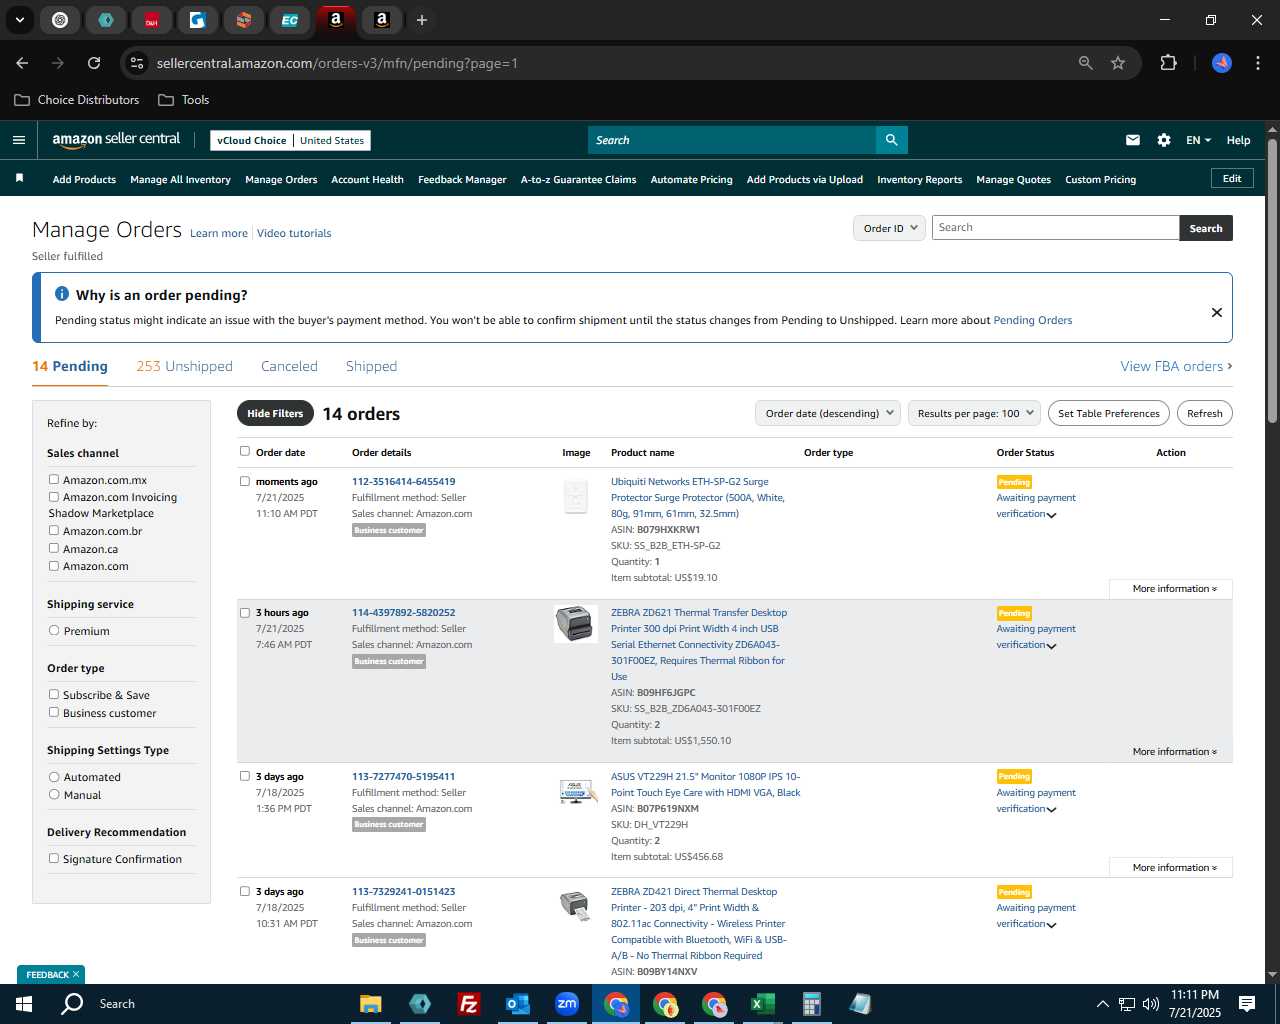Screen dimensions: 1280x1024
Task: Open Manage All Inventory menu item
Action: pos(180,180)
